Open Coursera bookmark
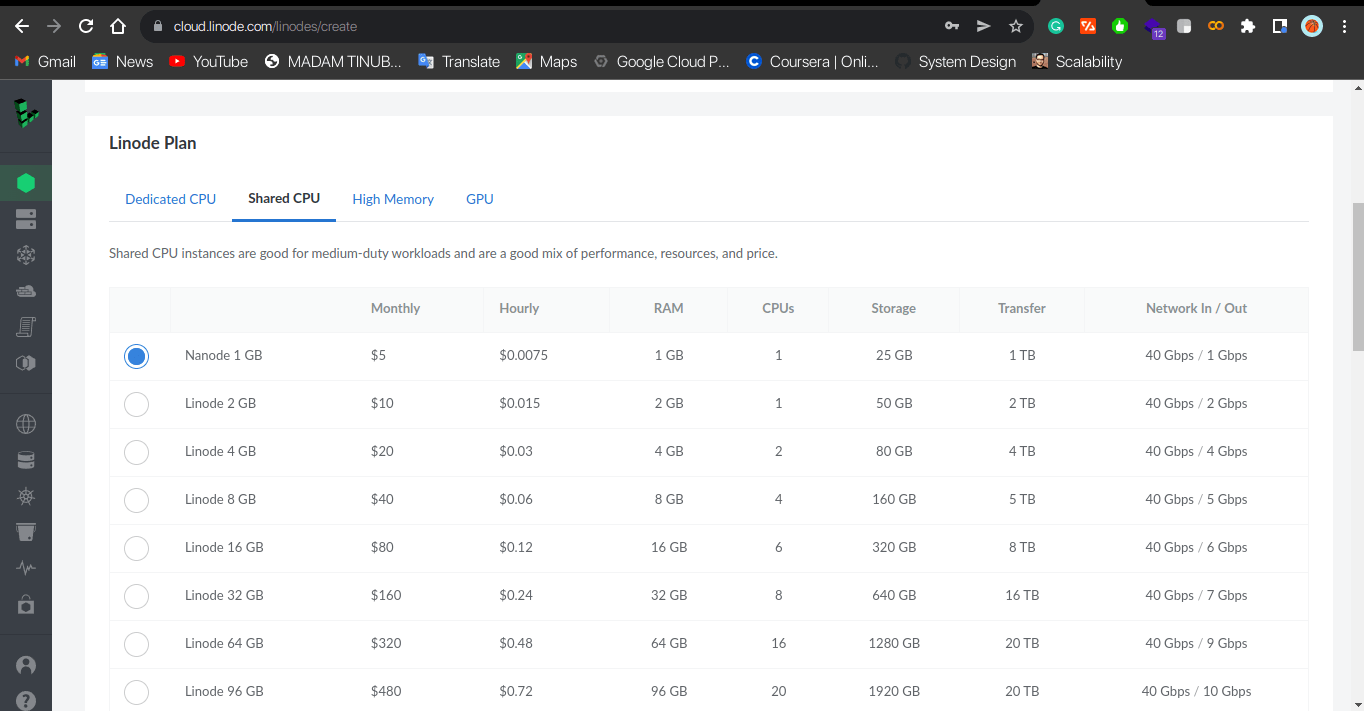The height and width of the screenshot is (711, 1364). coord(812,61)
